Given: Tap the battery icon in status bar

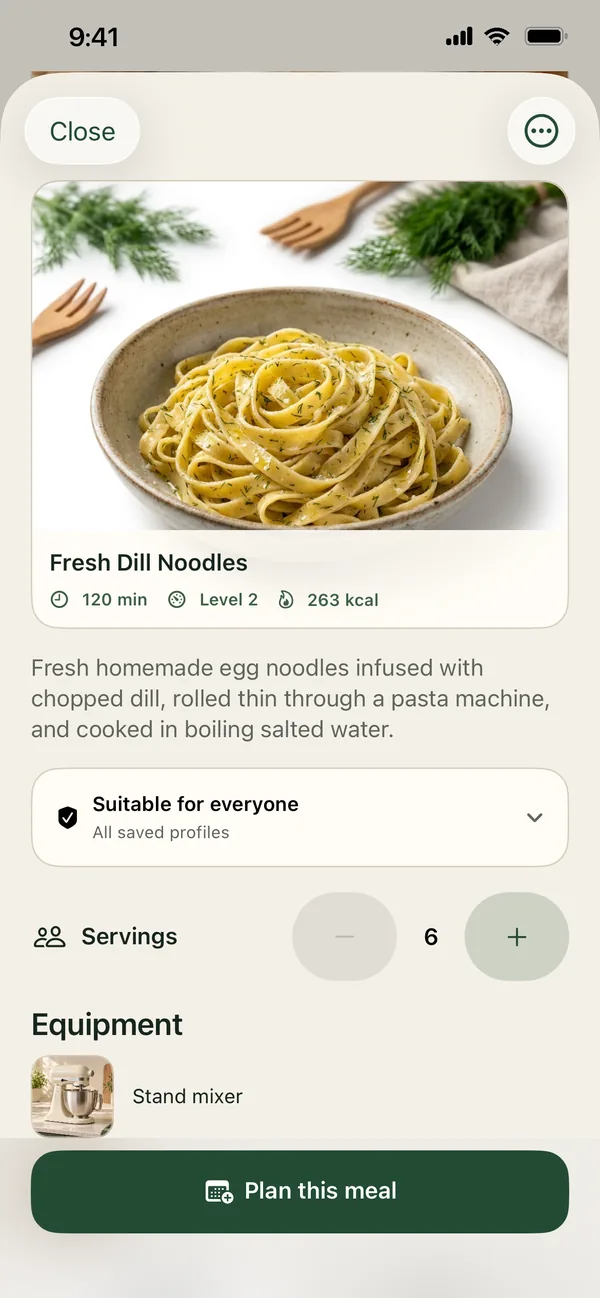Looking at the screenshot, I should pos(546,37).
